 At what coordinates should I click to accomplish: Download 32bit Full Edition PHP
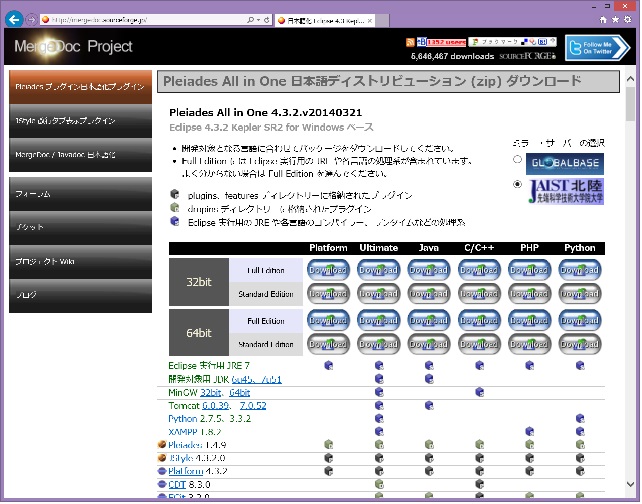tap(529, 271)
